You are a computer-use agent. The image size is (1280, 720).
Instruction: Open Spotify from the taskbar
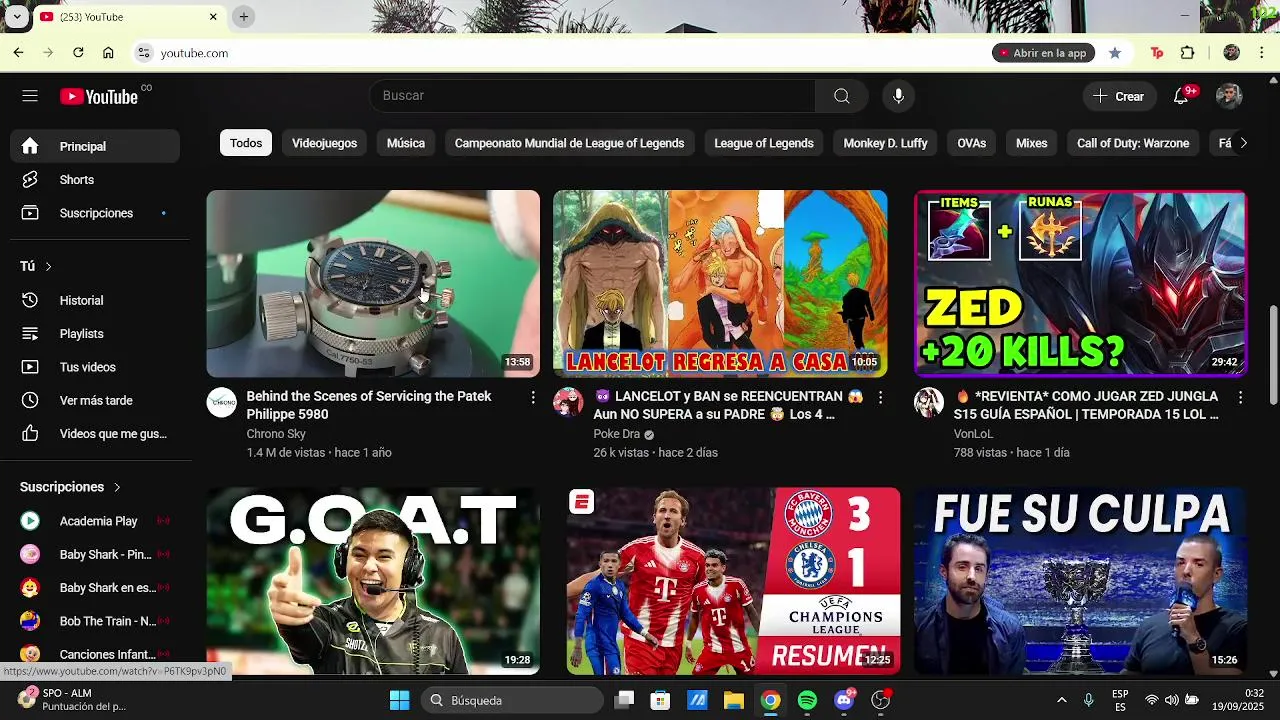[x=807, y=700]
